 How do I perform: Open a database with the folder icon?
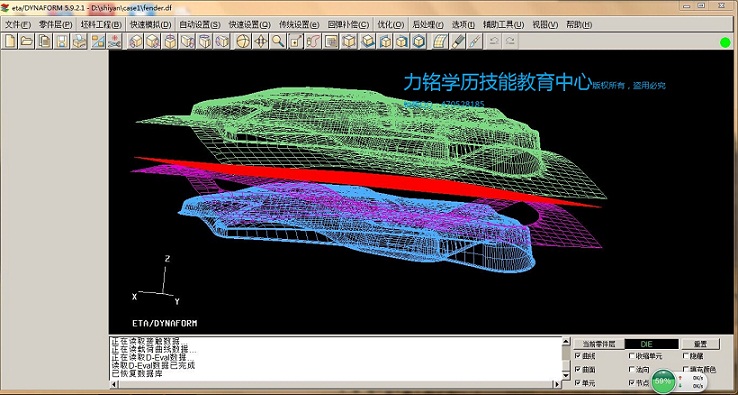(x=27, y=41)
